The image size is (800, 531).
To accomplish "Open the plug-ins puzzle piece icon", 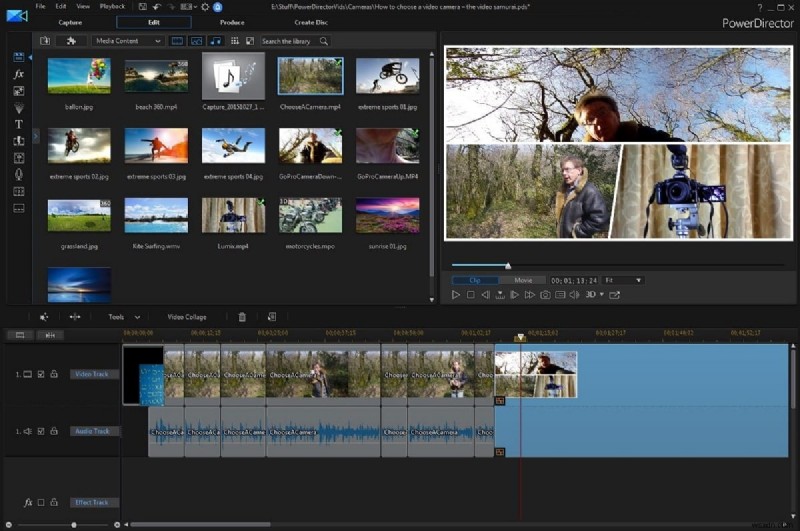I will click(70, 41).
